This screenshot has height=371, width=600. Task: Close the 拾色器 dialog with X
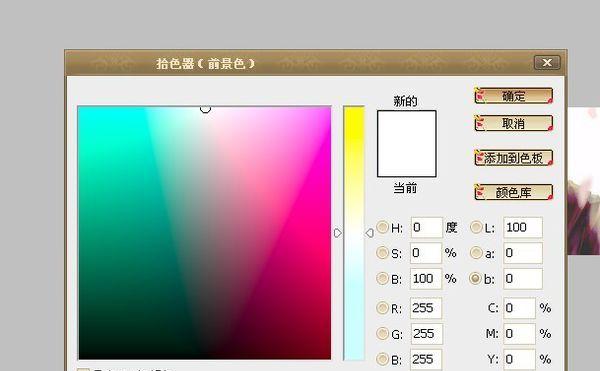click(x=547, y=62)
